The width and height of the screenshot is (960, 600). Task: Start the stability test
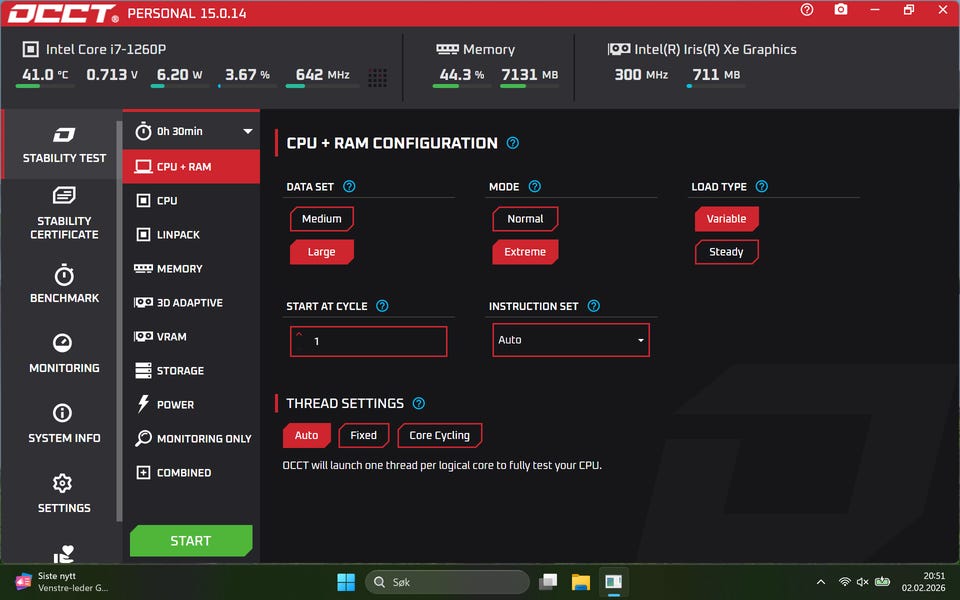coord(191,541)
